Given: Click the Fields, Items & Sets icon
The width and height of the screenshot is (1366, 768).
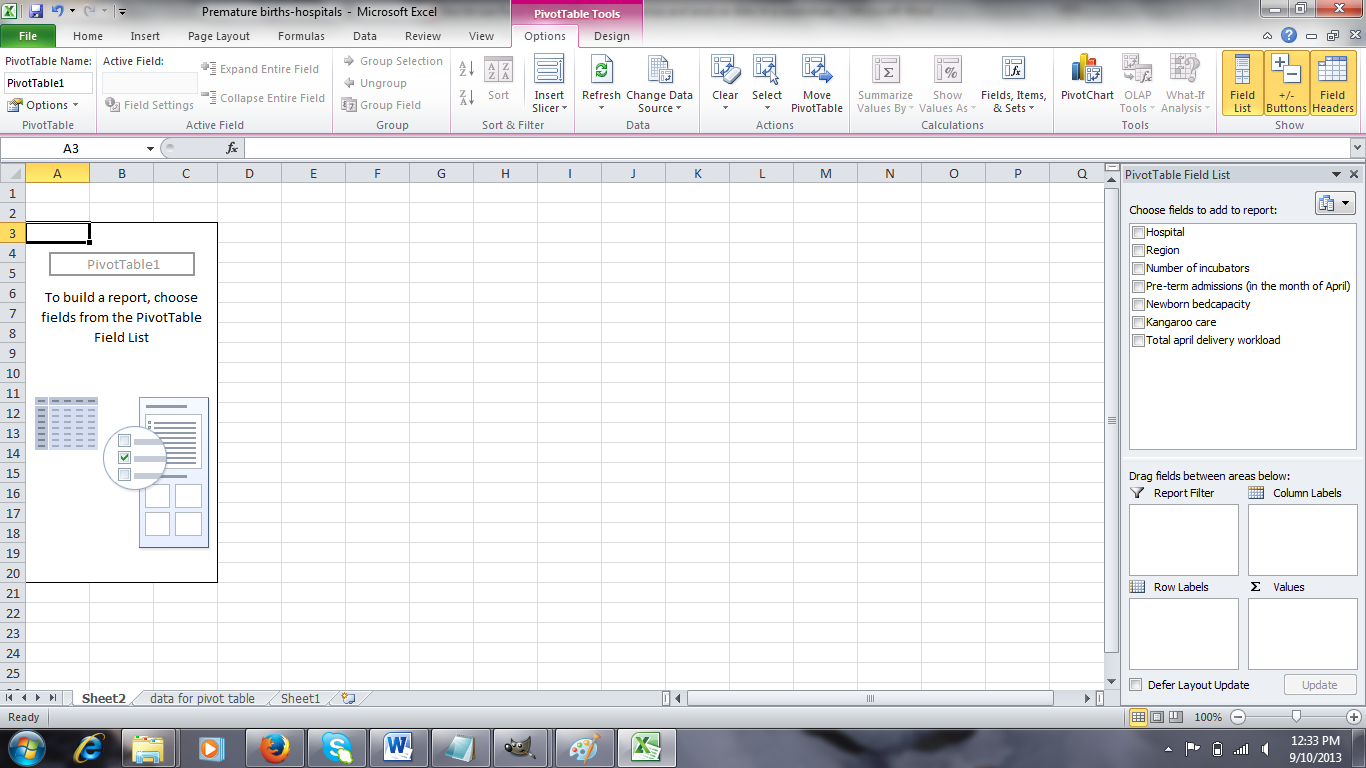Looking at the screenshot, I should click(x=1013, y=71).
